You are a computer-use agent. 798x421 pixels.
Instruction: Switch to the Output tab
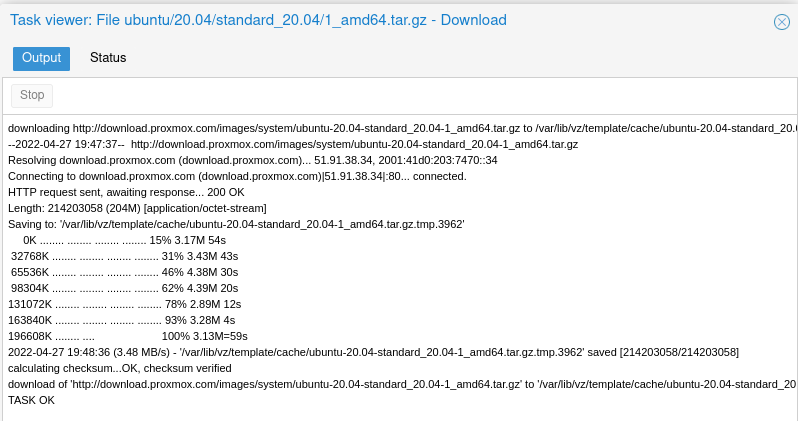click(x=42, y=58)
